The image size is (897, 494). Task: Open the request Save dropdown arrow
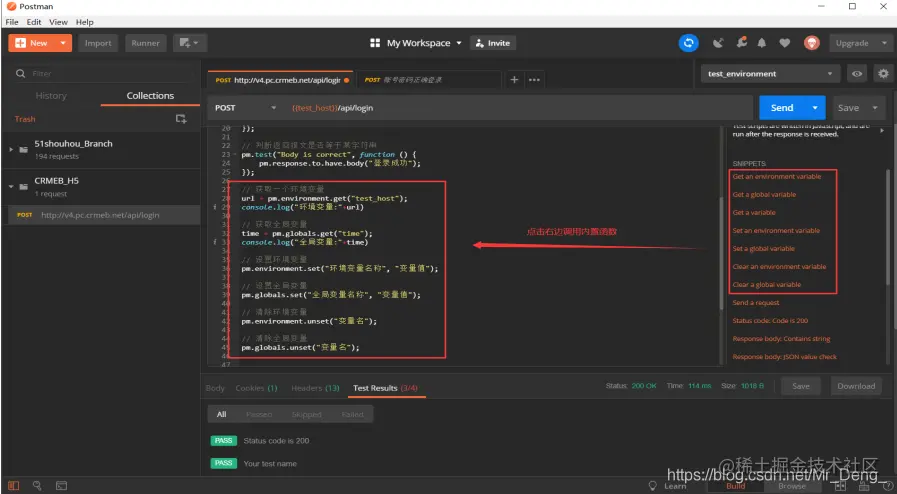click(x=875, y=107)
